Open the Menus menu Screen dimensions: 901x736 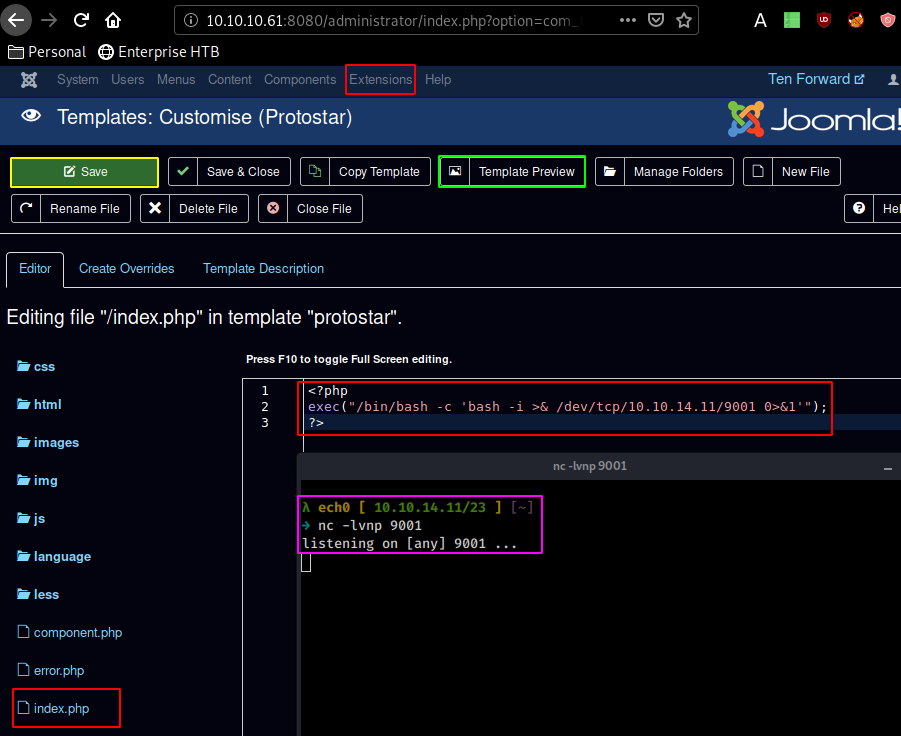tap(176, 80)
